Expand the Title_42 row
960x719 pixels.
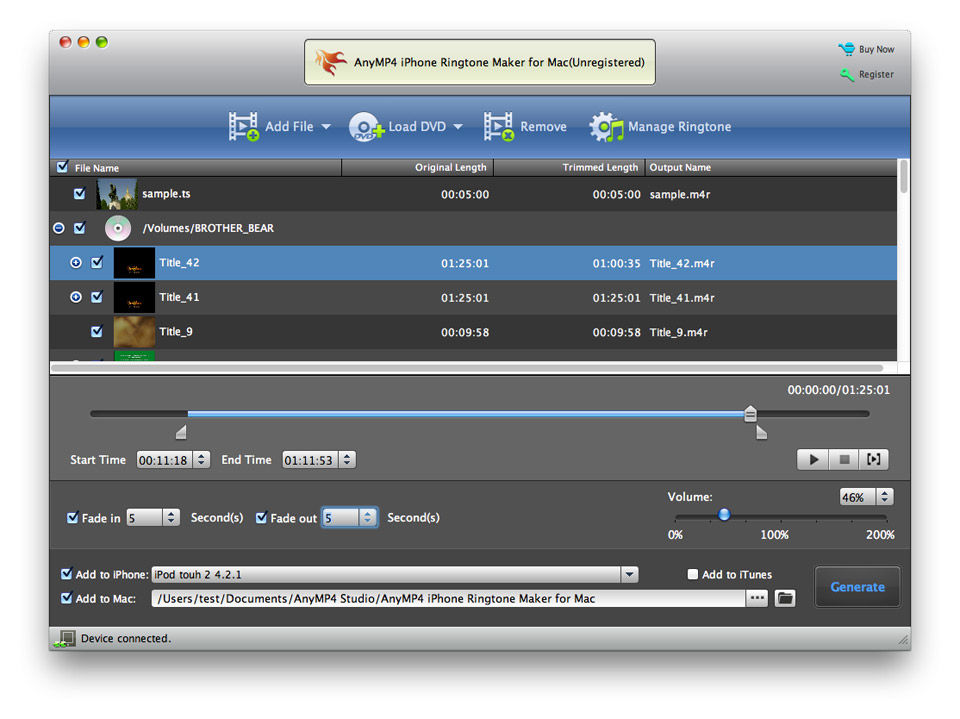(x=76, y=263)
